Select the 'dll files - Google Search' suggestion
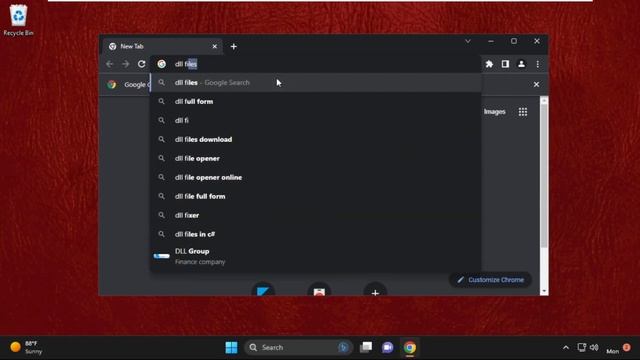 316,82
